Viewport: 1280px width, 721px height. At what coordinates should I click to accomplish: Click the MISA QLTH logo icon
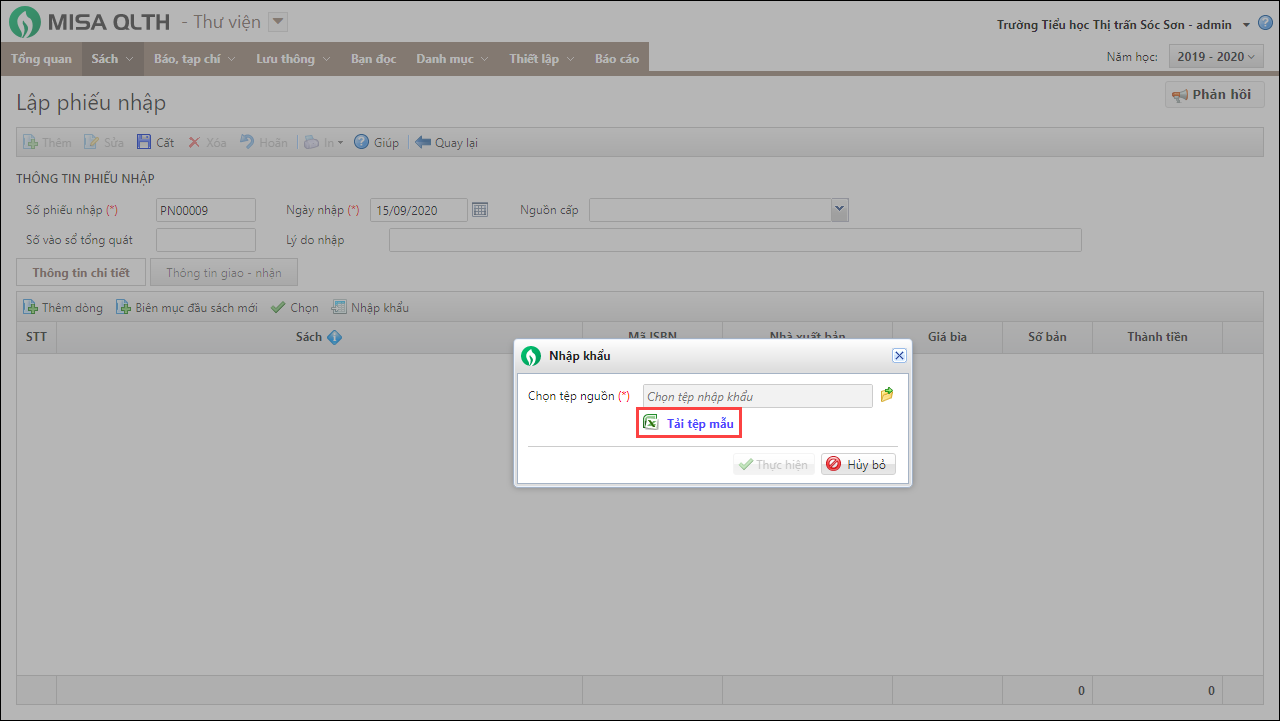25,22
